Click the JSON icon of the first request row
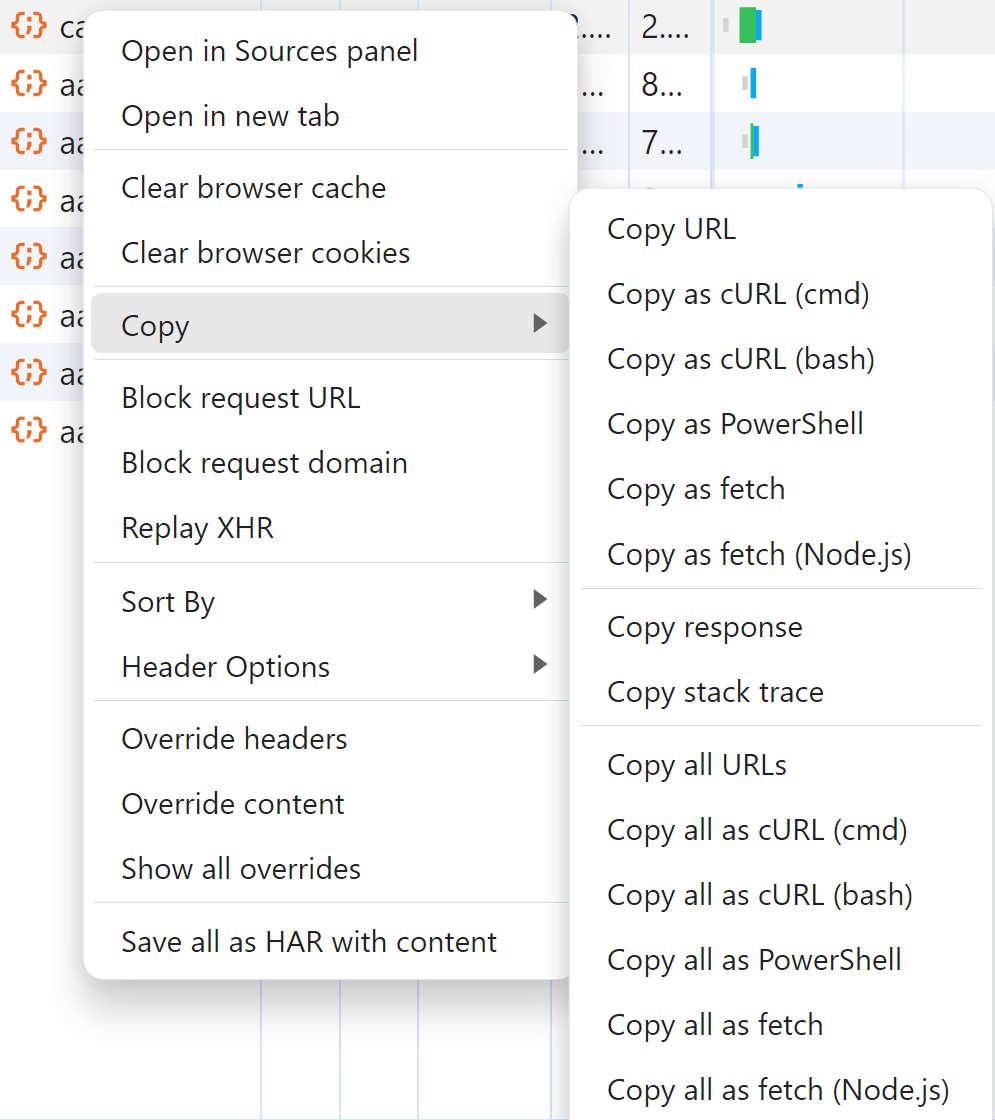995x1120 pixels. coord(29,26)
